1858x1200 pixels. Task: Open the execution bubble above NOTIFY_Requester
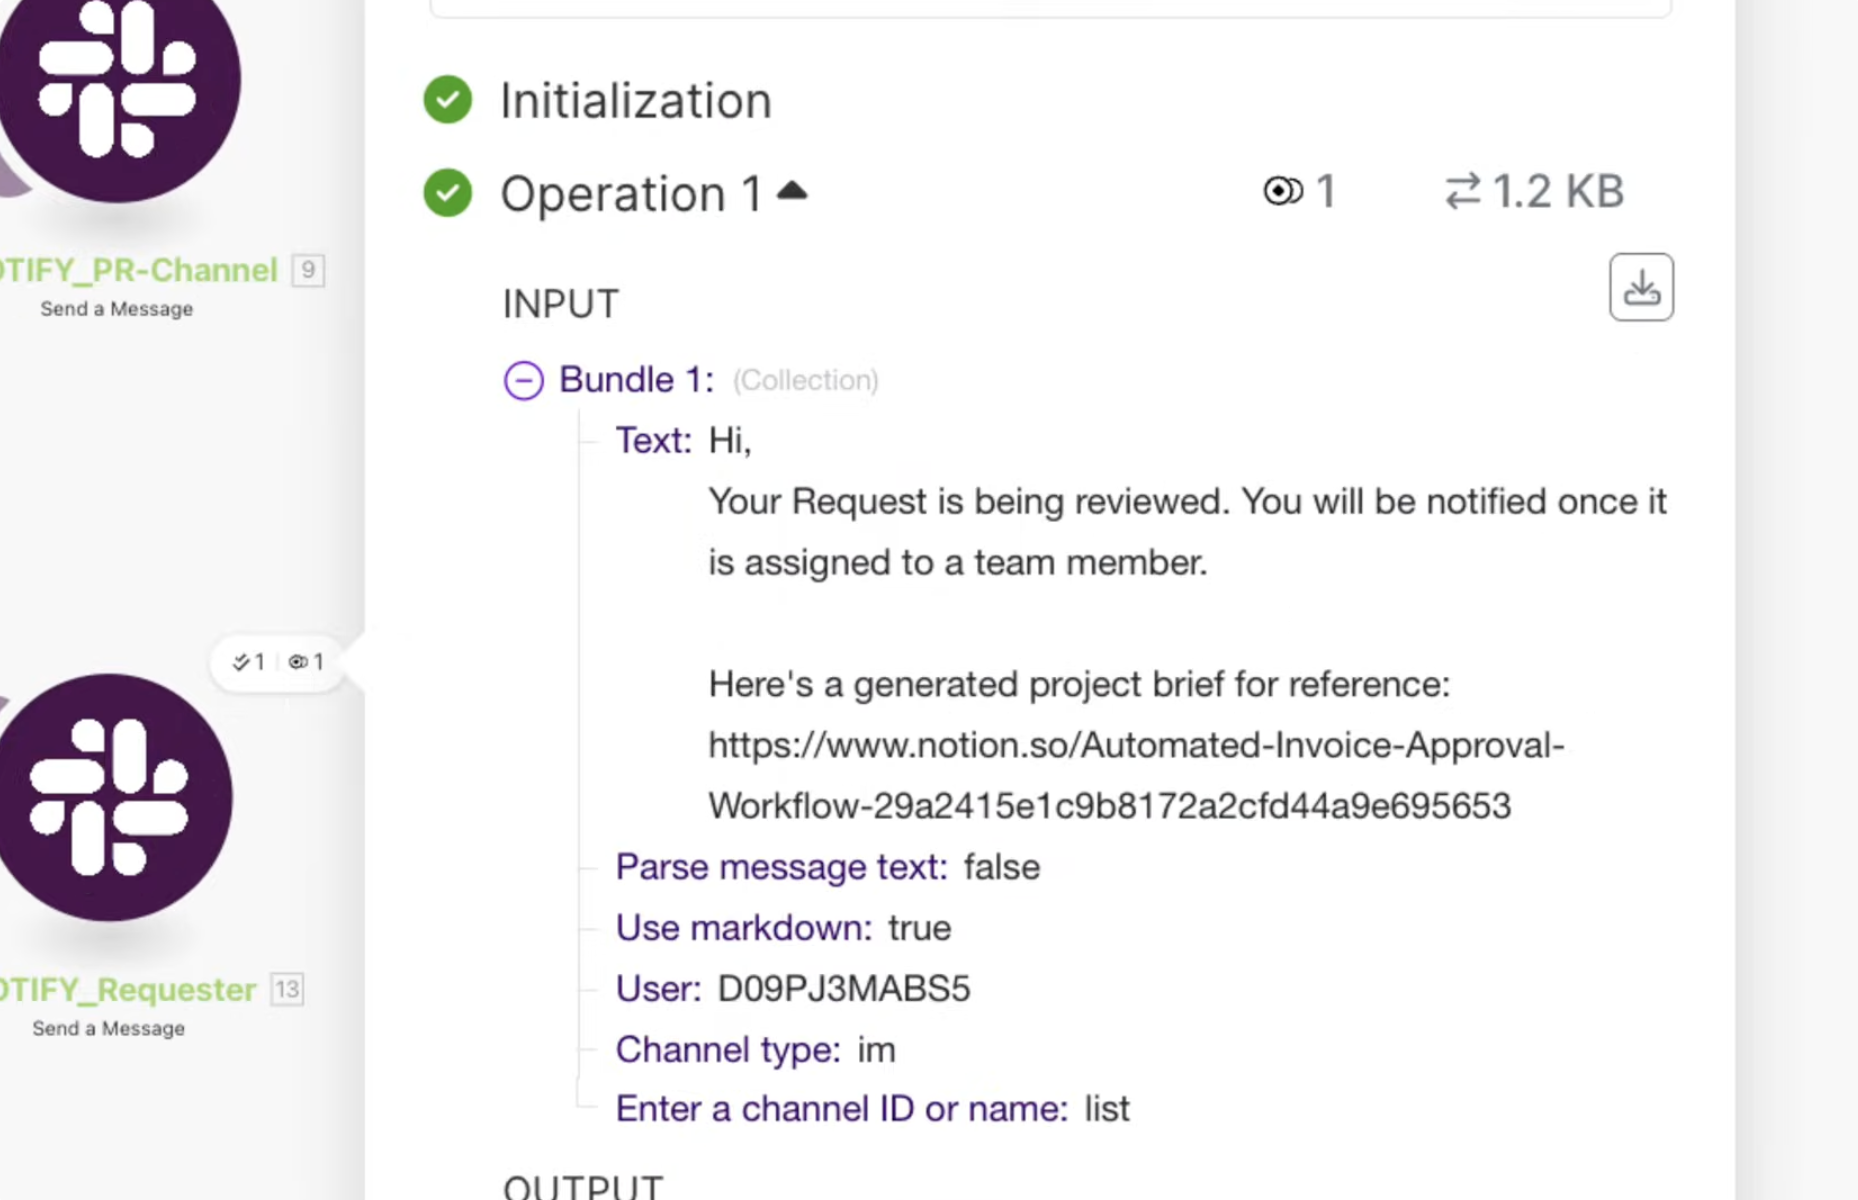pyautogui.click(x=278, y=662)
